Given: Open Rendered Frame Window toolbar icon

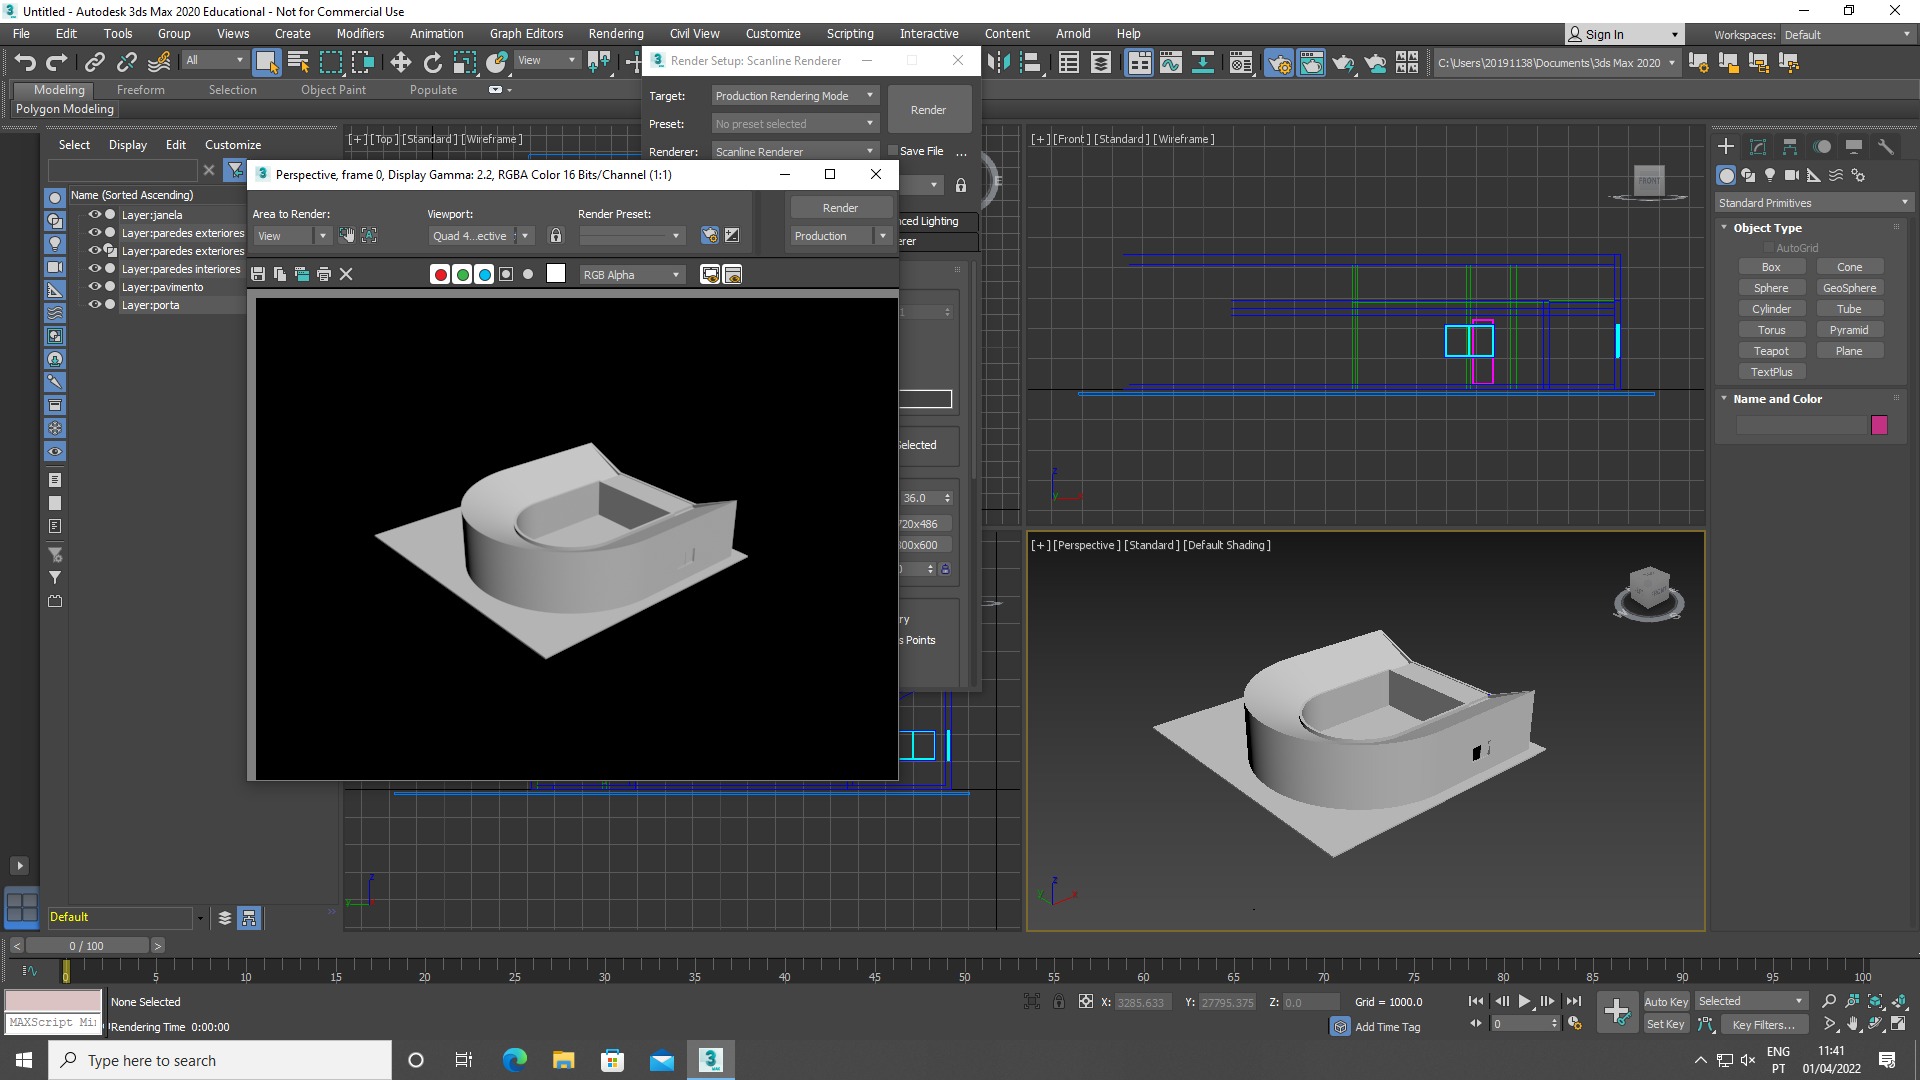Looking at the screenshot, I should coord(1311,63).
